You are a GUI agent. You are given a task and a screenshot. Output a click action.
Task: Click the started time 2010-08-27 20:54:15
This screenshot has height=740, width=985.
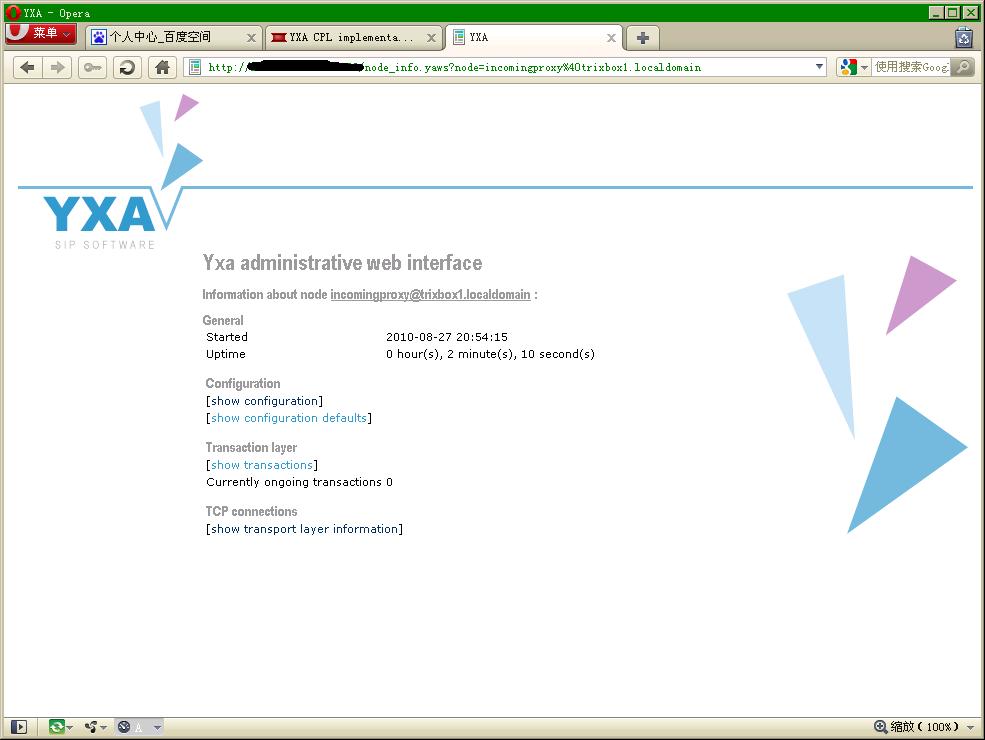447,337
